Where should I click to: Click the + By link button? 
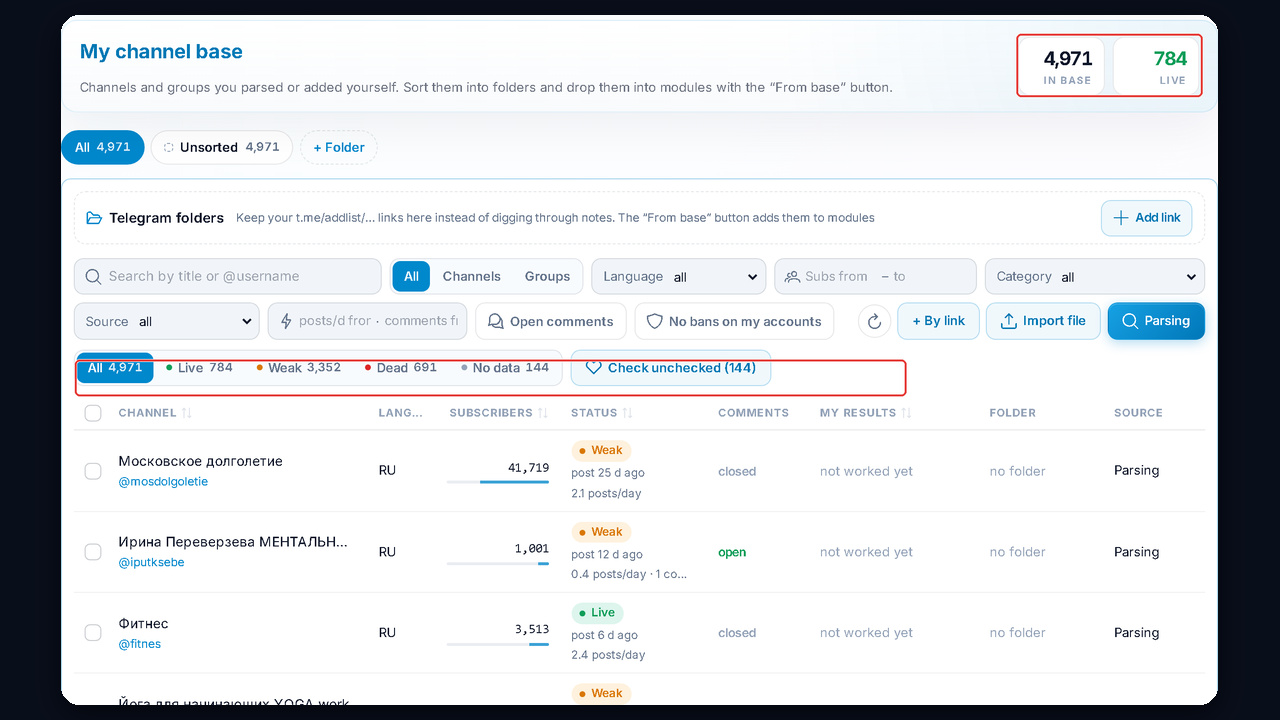click(x=938, y=321)
